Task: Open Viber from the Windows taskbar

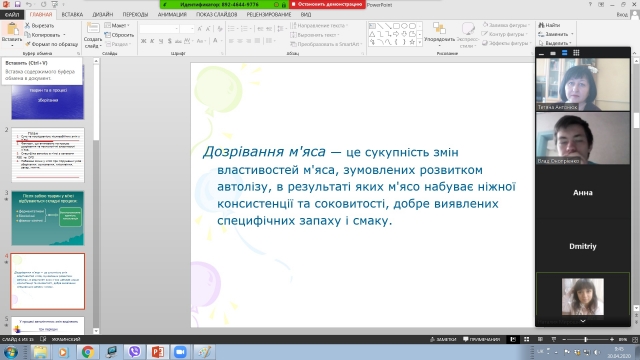Action: [x=134, y=352]
